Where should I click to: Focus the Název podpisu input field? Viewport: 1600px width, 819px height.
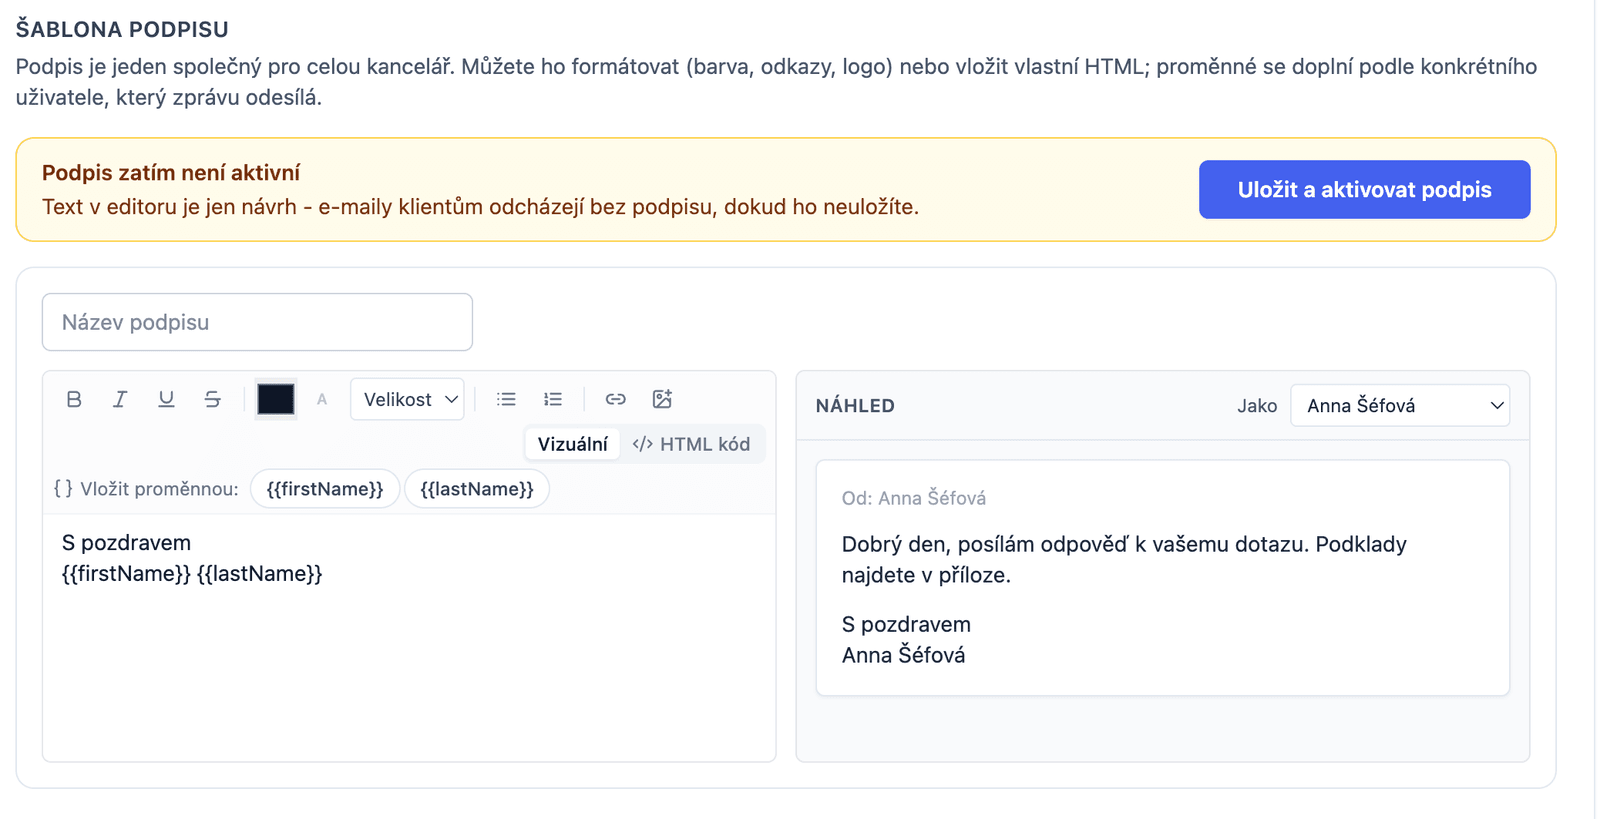click(x=257, y=322)
